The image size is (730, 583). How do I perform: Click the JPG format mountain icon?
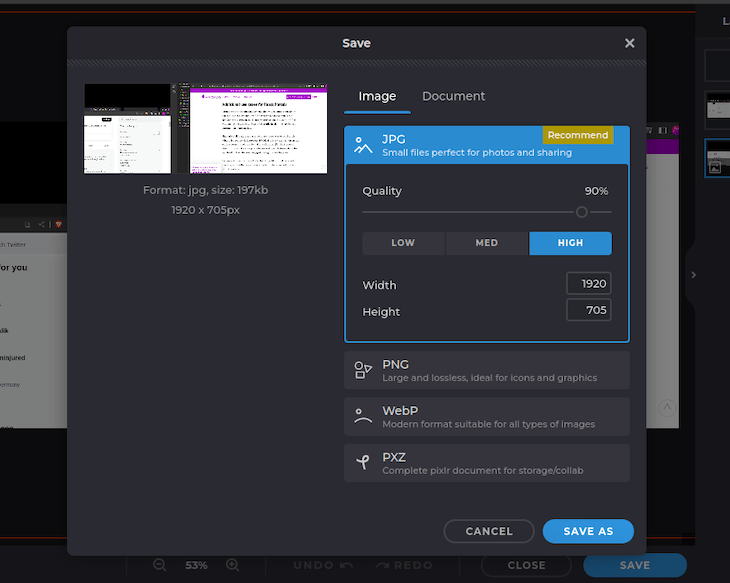tap(363, 145)
